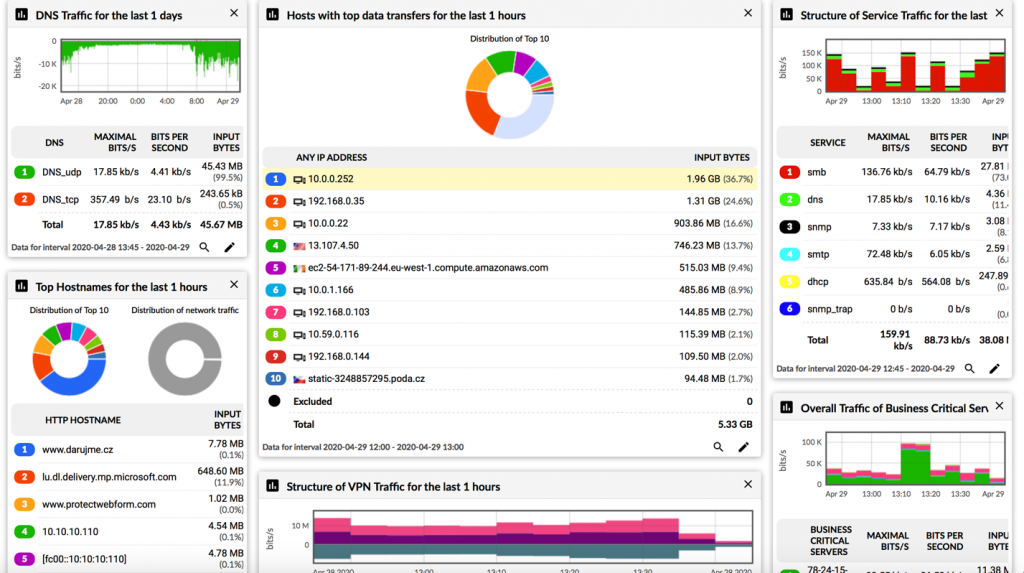Sort by HTTP HOSTNAME column

pyautogui.click(x=83, y=420)
